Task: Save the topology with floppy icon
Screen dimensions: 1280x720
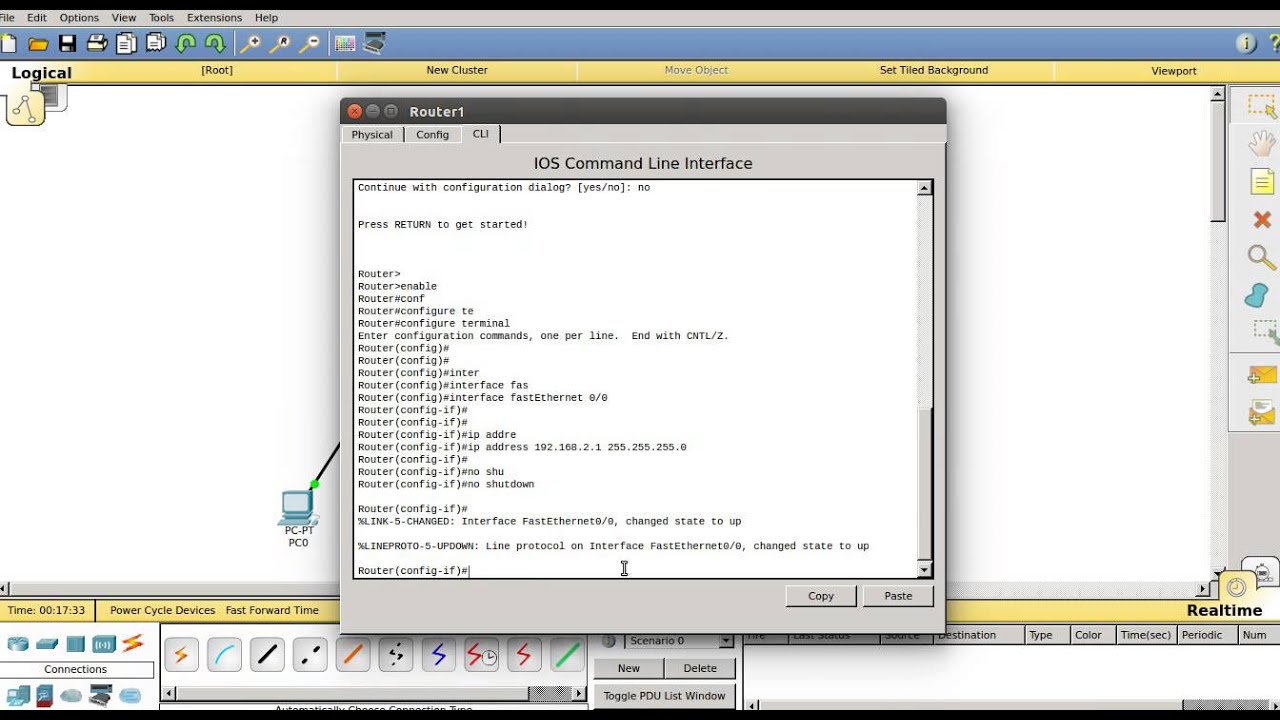Action: [67, 43]
